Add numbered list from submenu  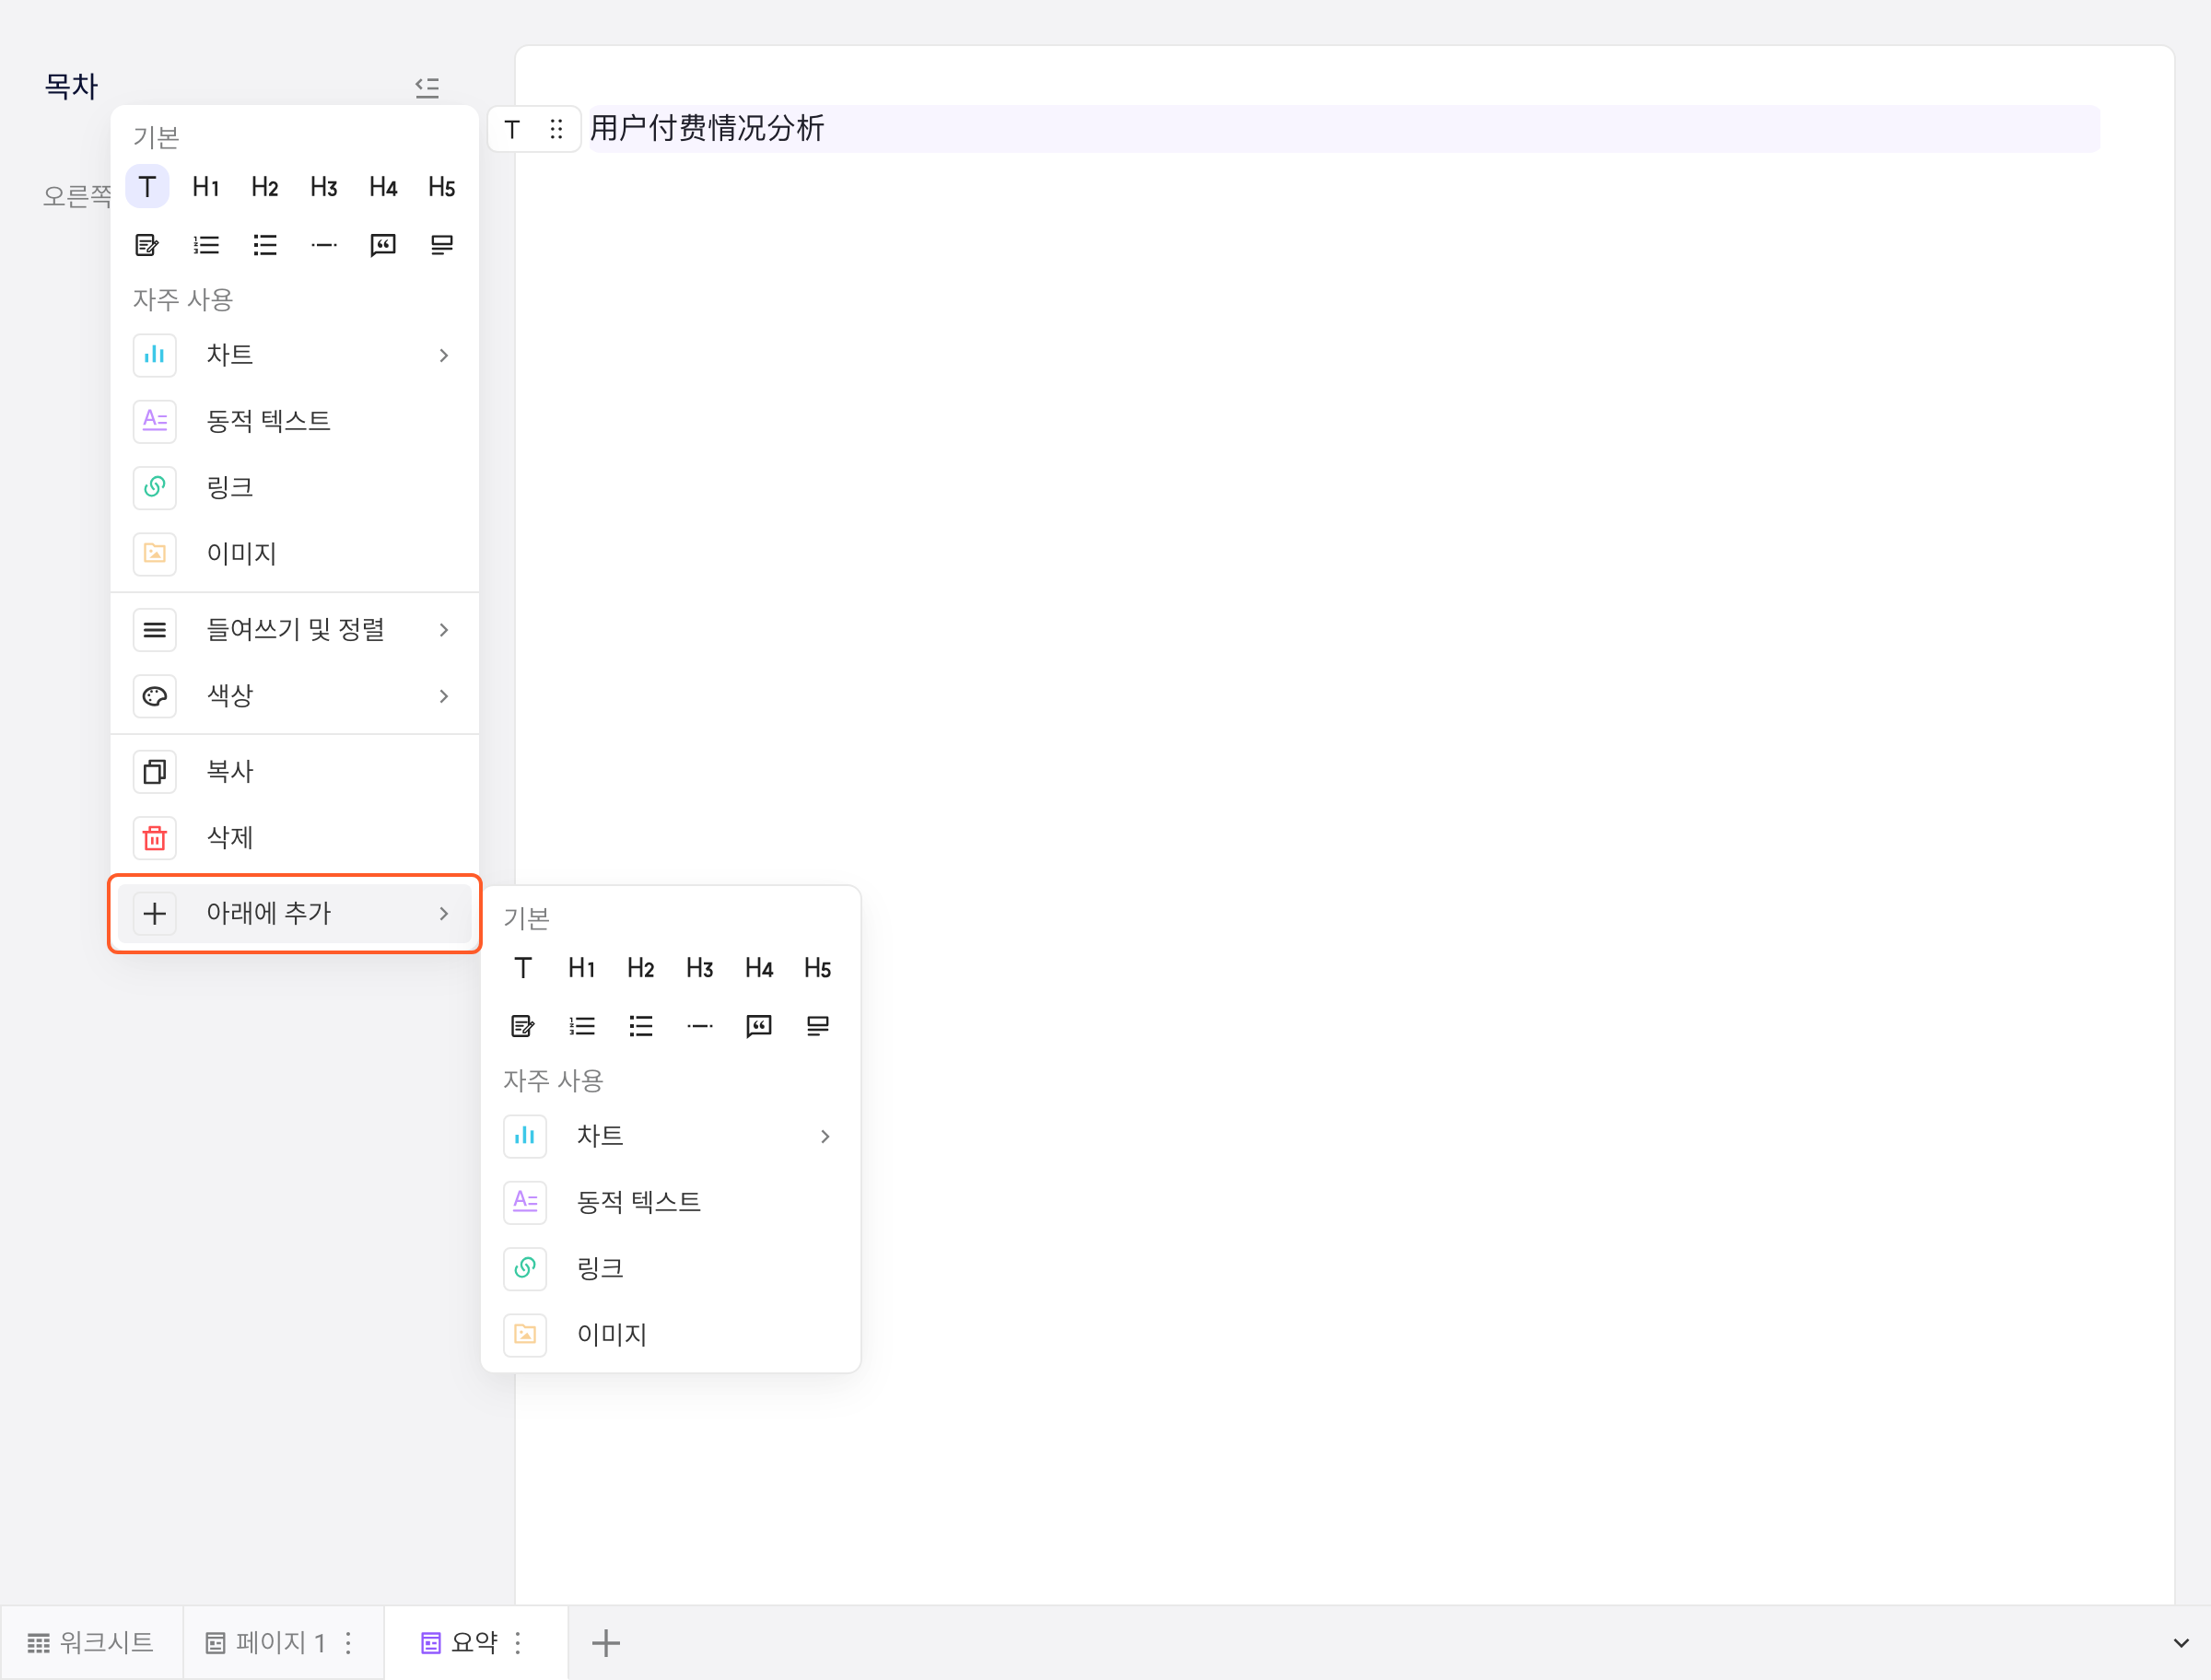click(x=582, y=1026)
